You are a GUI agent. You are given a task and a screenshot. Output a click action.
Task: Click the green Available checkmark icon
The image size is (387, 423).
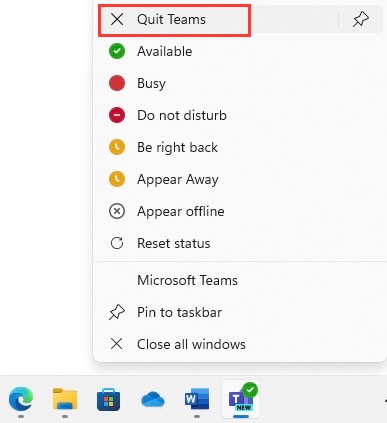click(x=117, y=51)
